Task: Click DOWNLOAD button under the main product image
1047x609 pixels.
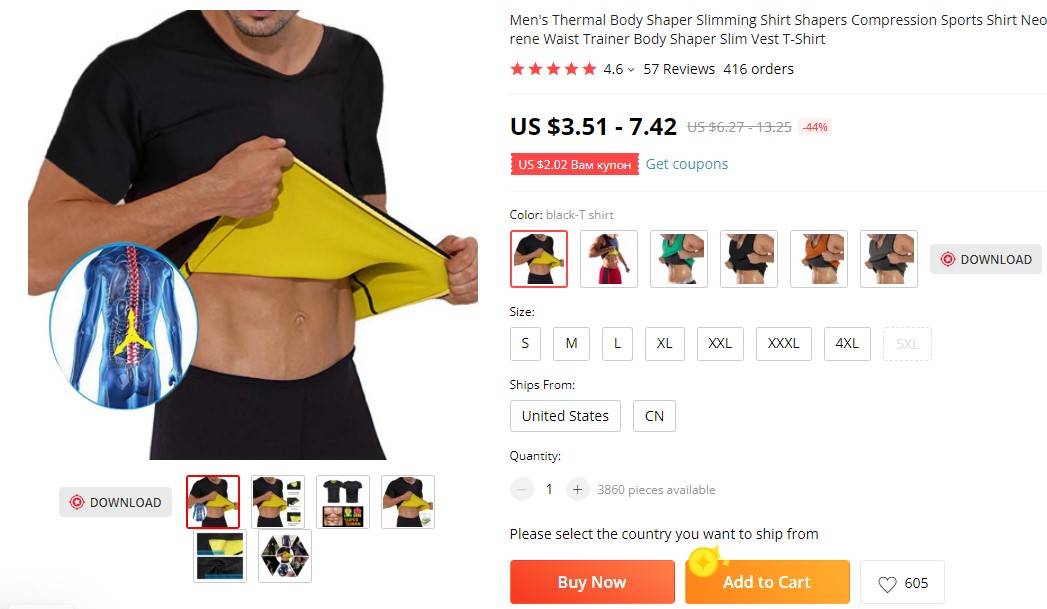Action: (x=116, y=502)
